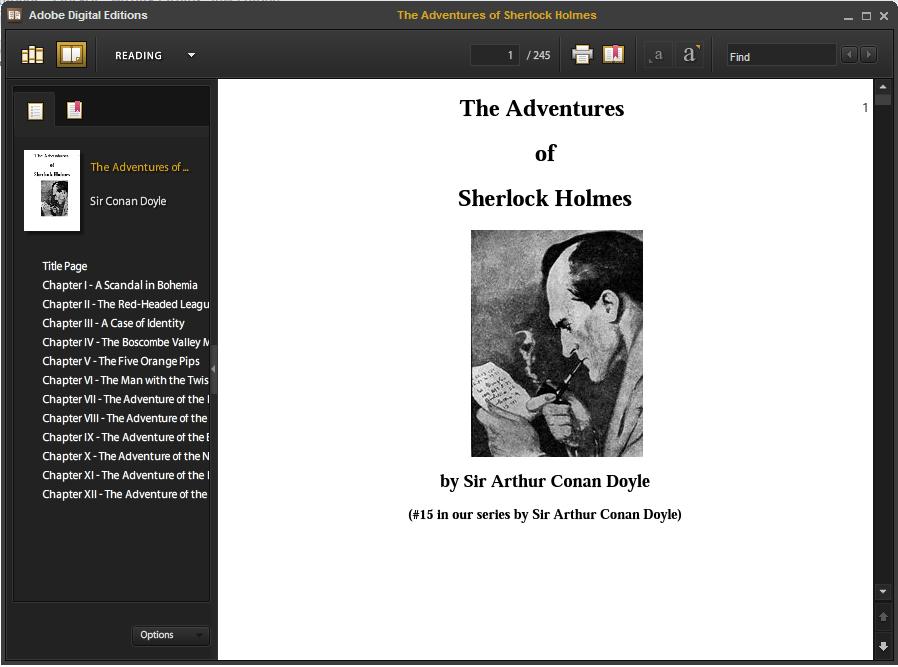Click the Adobe Digital Editions app icon

tap(14, 15)
